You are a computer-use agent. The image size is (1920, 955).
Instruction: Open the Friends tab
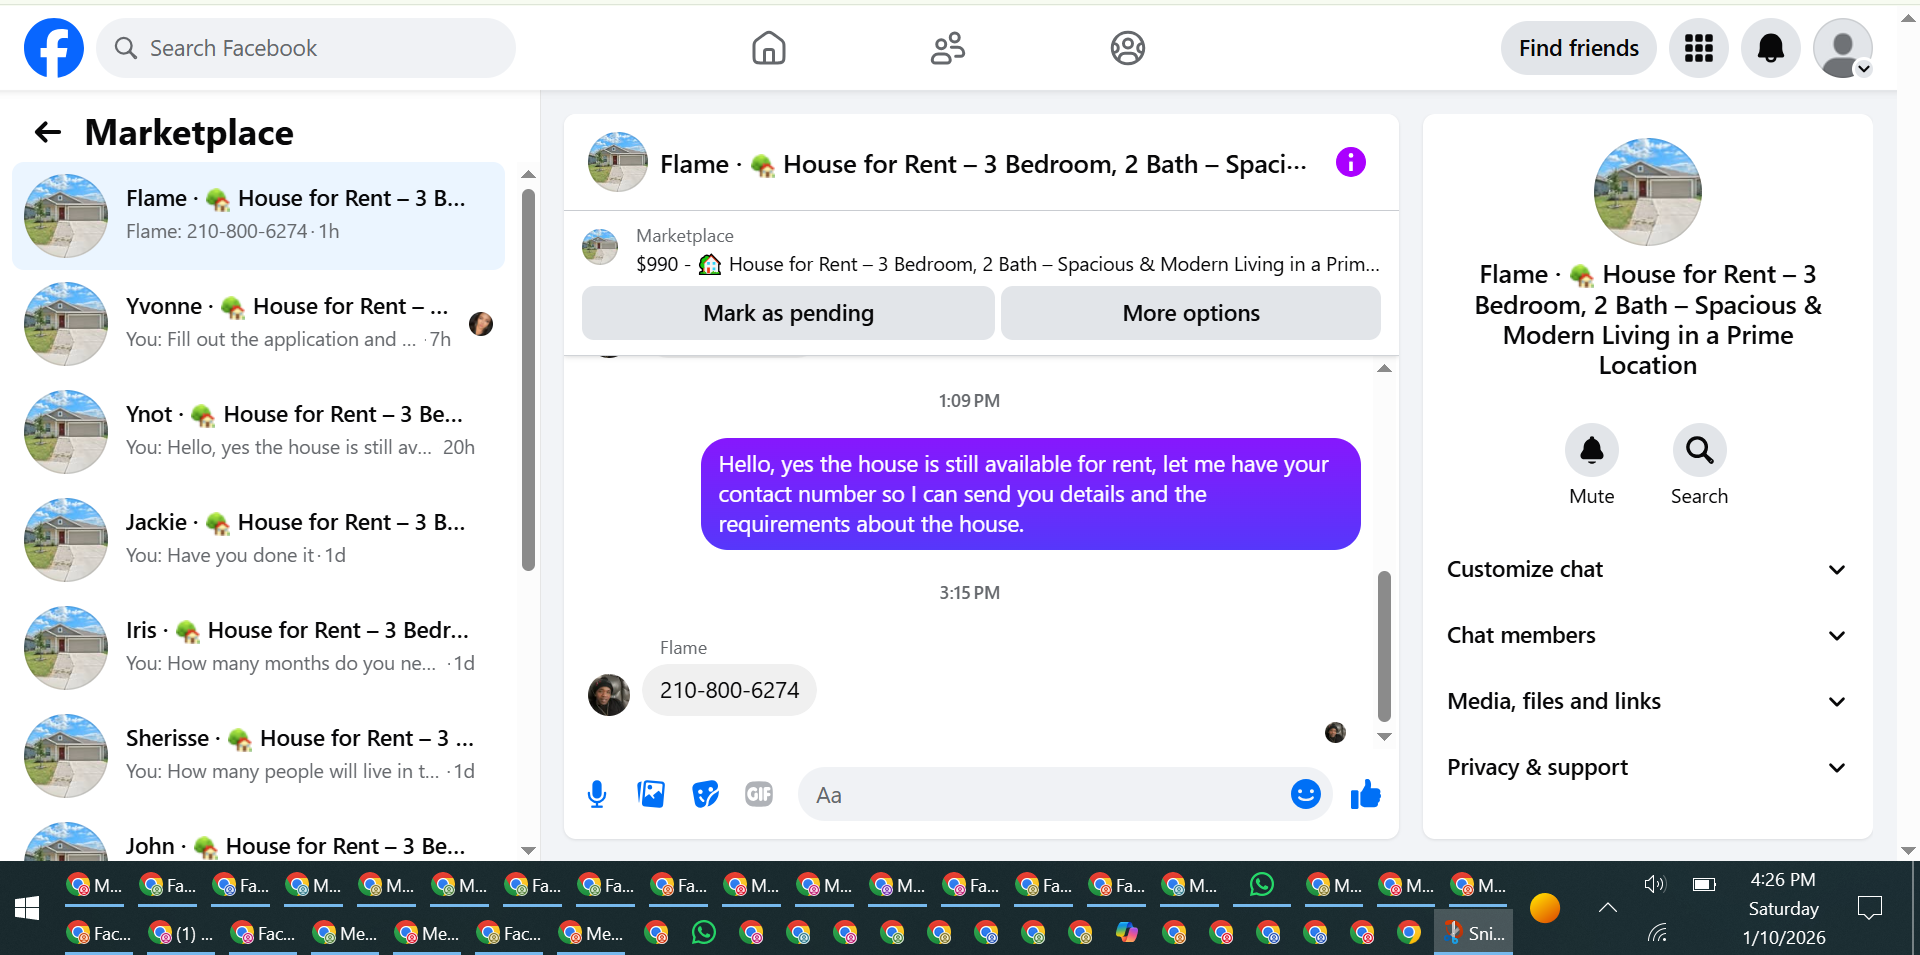point(948,48)
